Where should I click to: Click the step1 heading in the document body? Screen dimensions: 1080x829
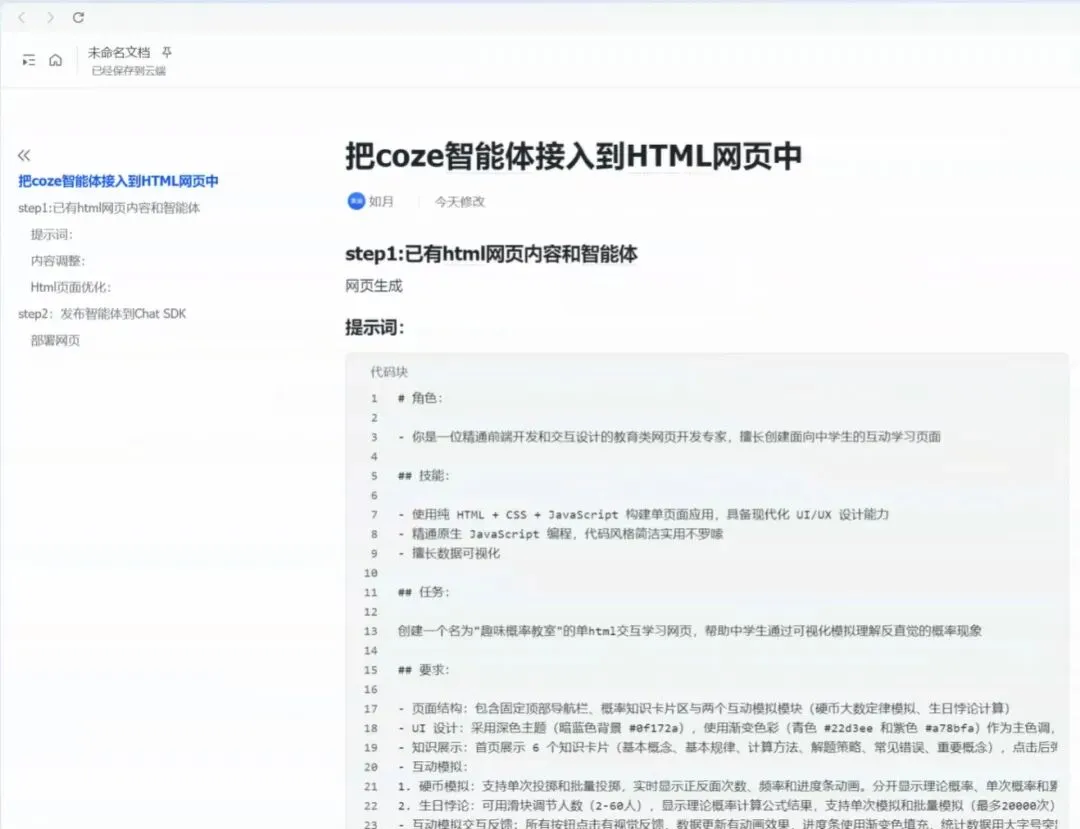tap(491, 254)
